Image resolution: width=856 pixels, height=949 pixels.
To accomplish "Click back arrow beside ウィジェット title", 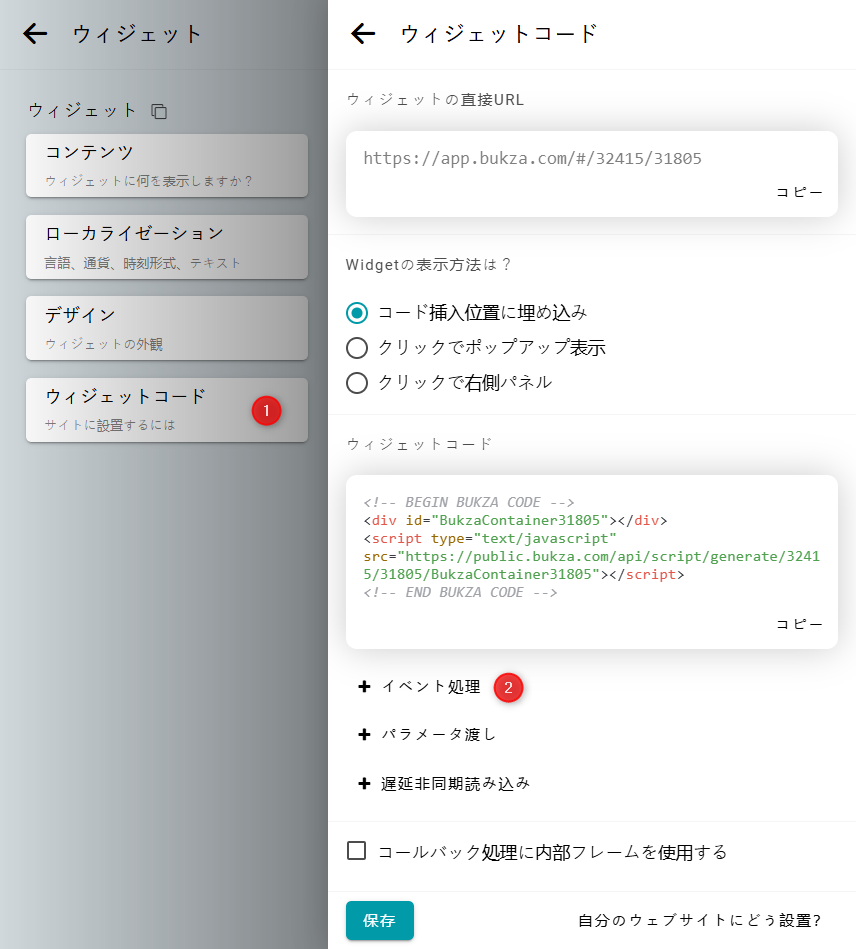I will [x=36, y=34].
